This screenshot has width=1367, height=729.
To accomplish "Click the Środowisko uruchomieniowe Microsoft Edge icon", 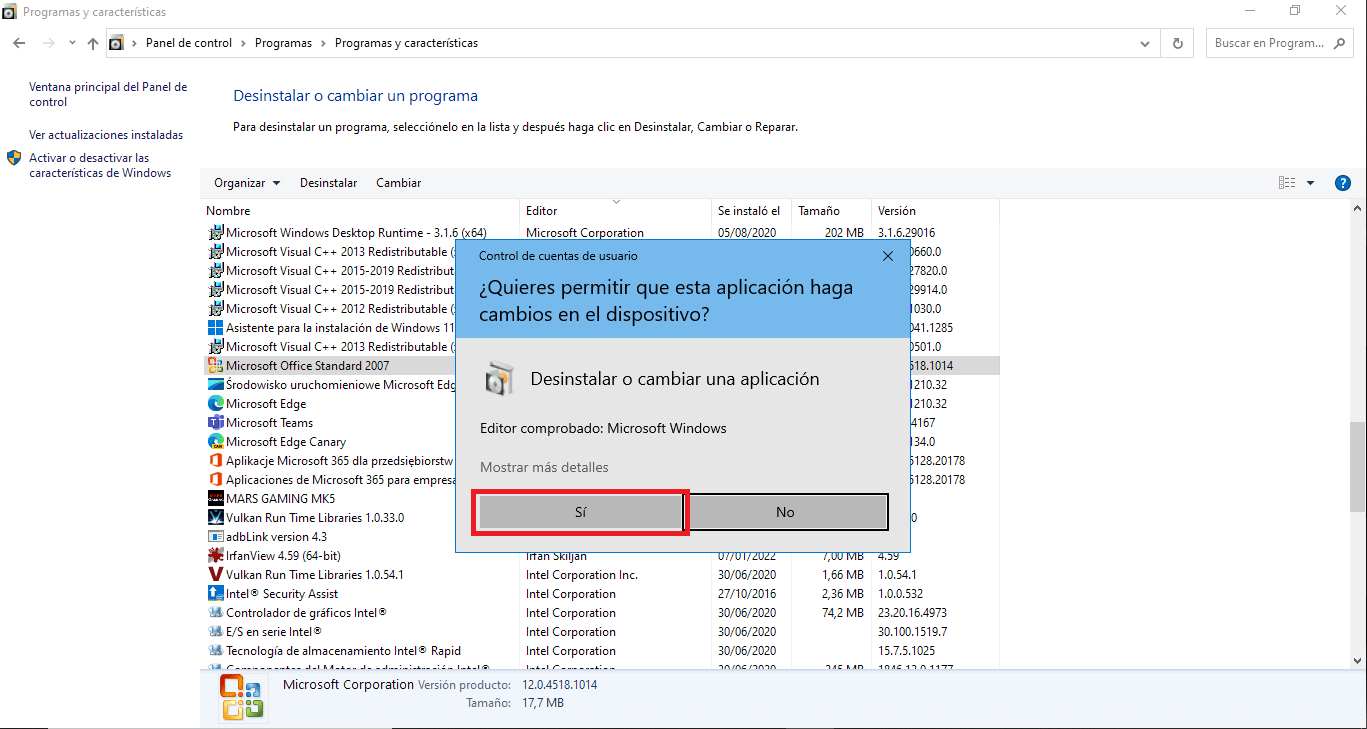I will click(x=215, y=385).
